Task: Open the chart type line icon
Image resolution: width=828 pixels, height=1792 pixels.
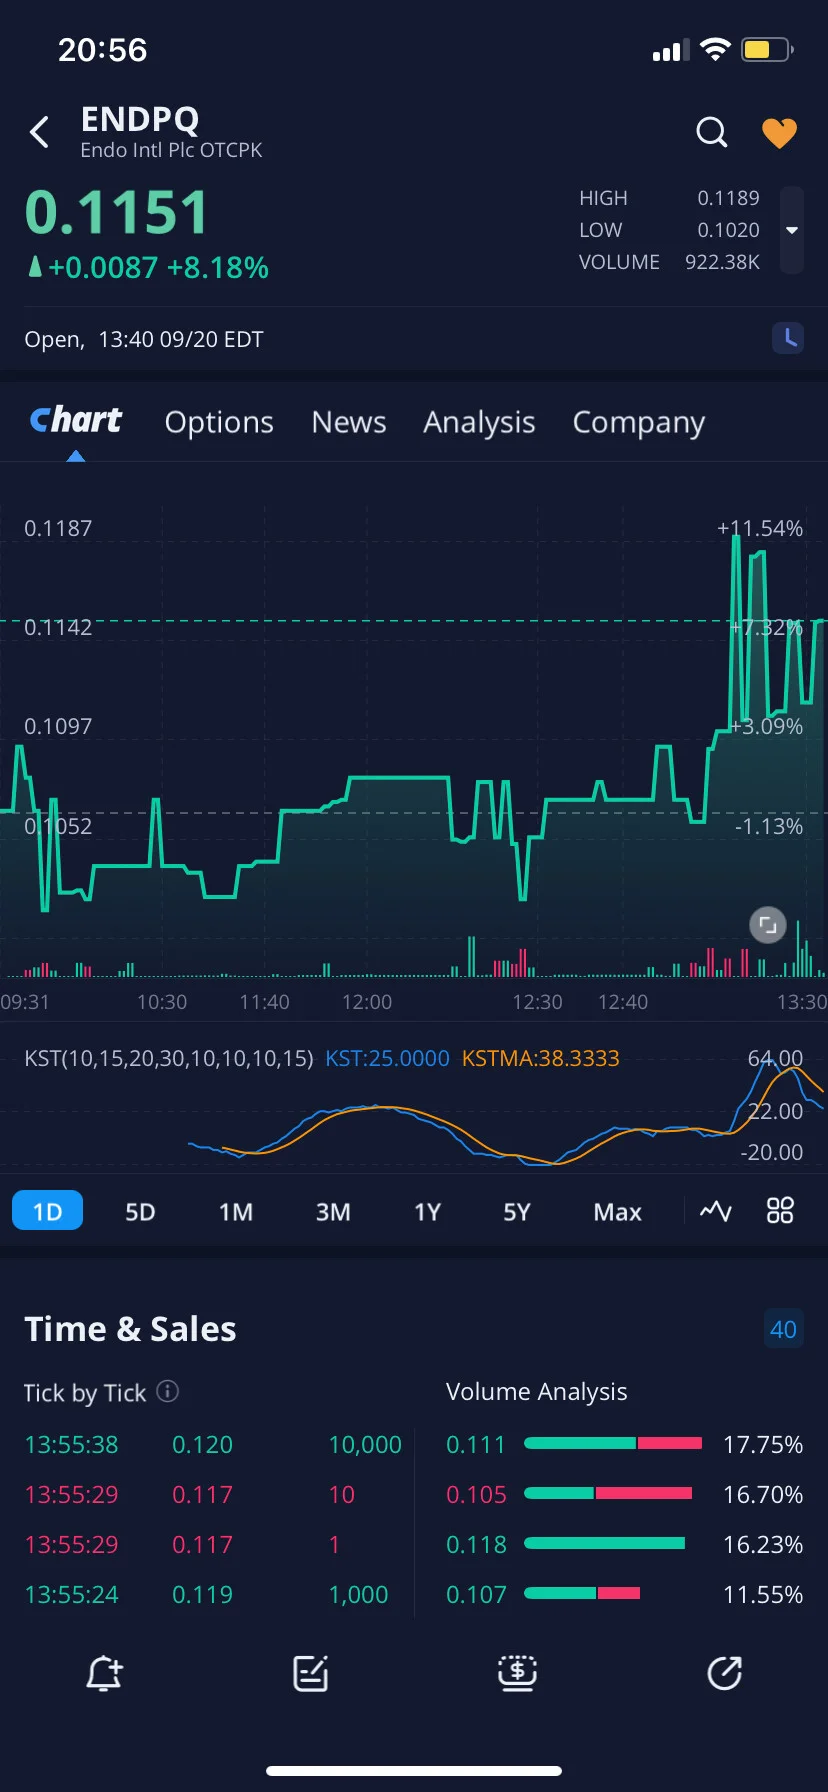Action: pos(716,1211)
